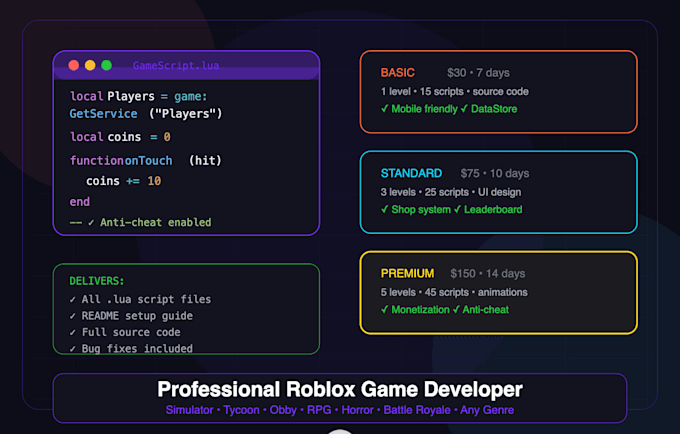
Task: Click the "Obby" genre label
Action: (x=283, y=410)
